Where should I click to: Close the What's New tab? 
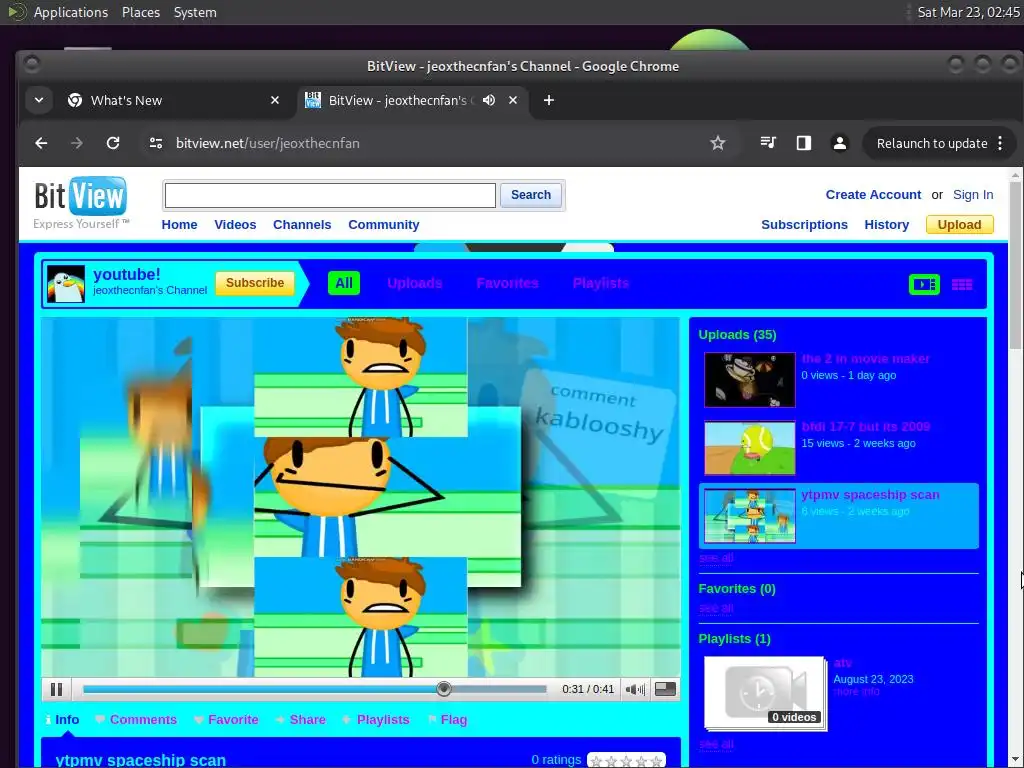click(x=275, y=100)
